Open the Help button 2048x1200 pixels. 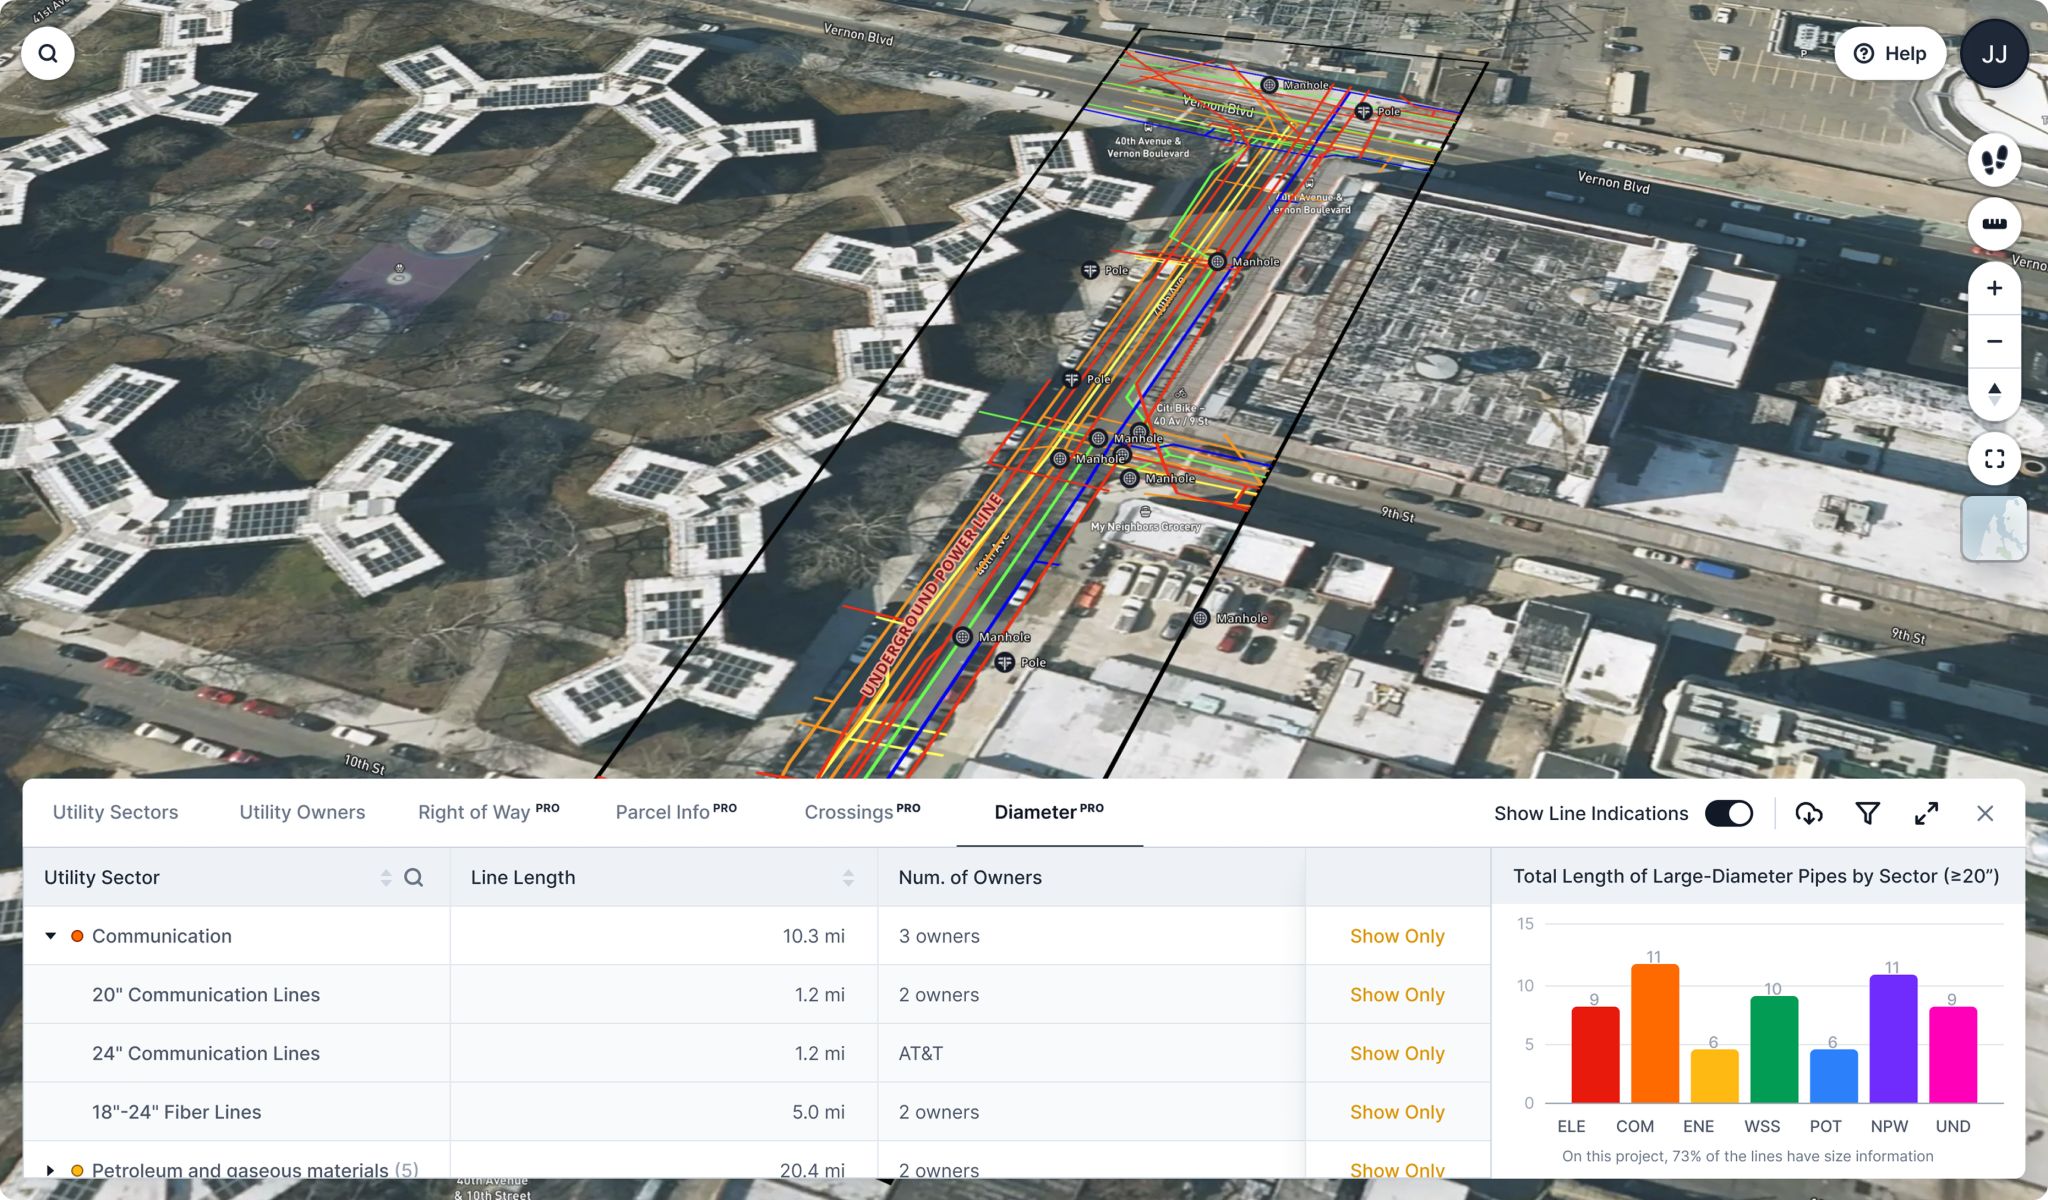pyautogui.click(x=1889, y=54)
